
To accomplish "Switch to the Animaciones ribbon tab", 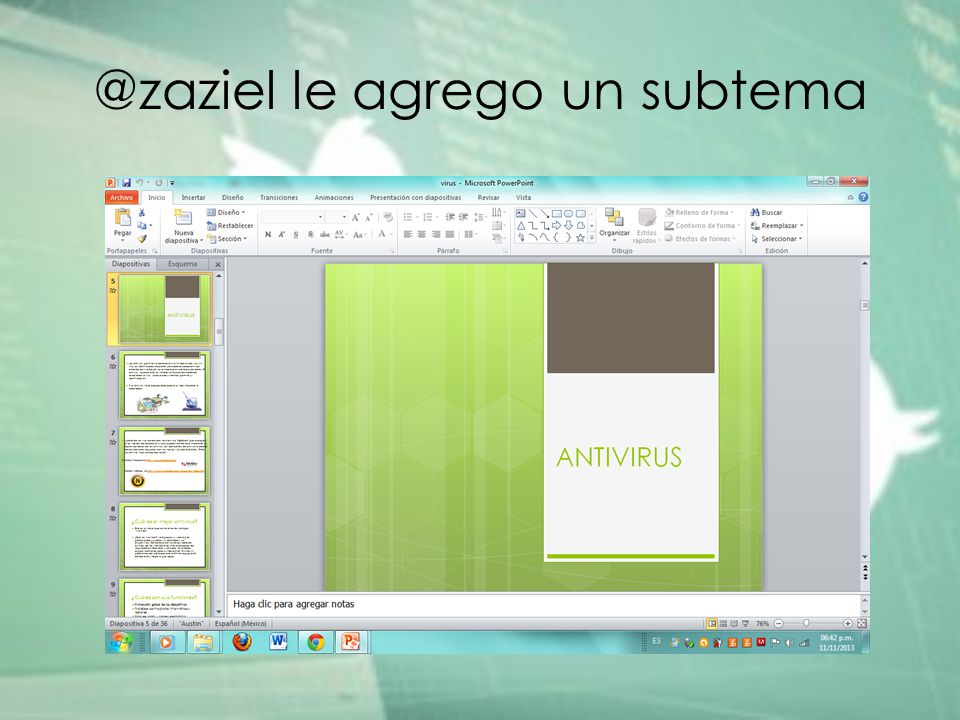I will coord(334,197).
